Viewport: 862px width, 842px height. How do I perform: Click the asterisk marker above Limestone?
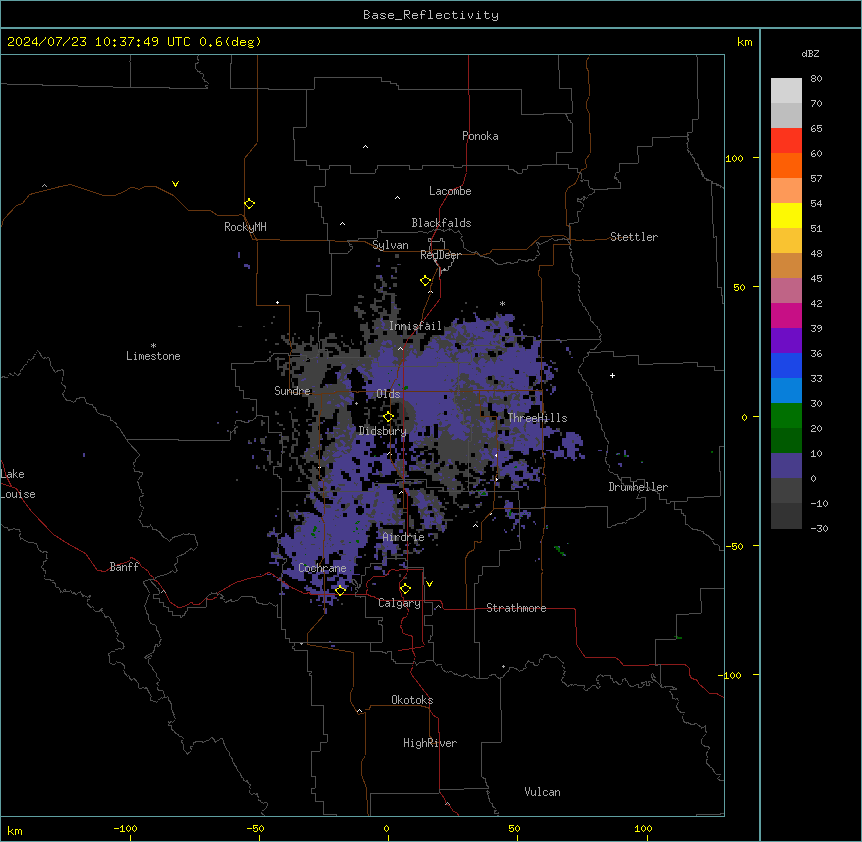[x=153, y=346]
